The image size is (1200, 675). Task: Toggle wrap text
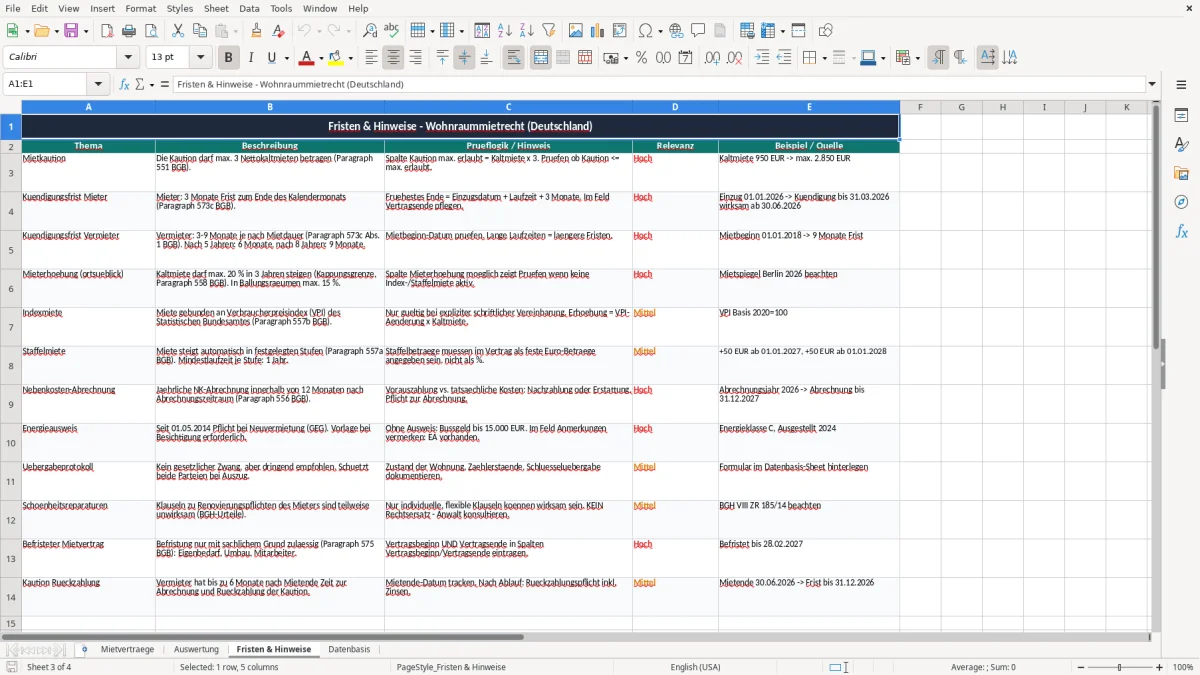coord(513,58)
